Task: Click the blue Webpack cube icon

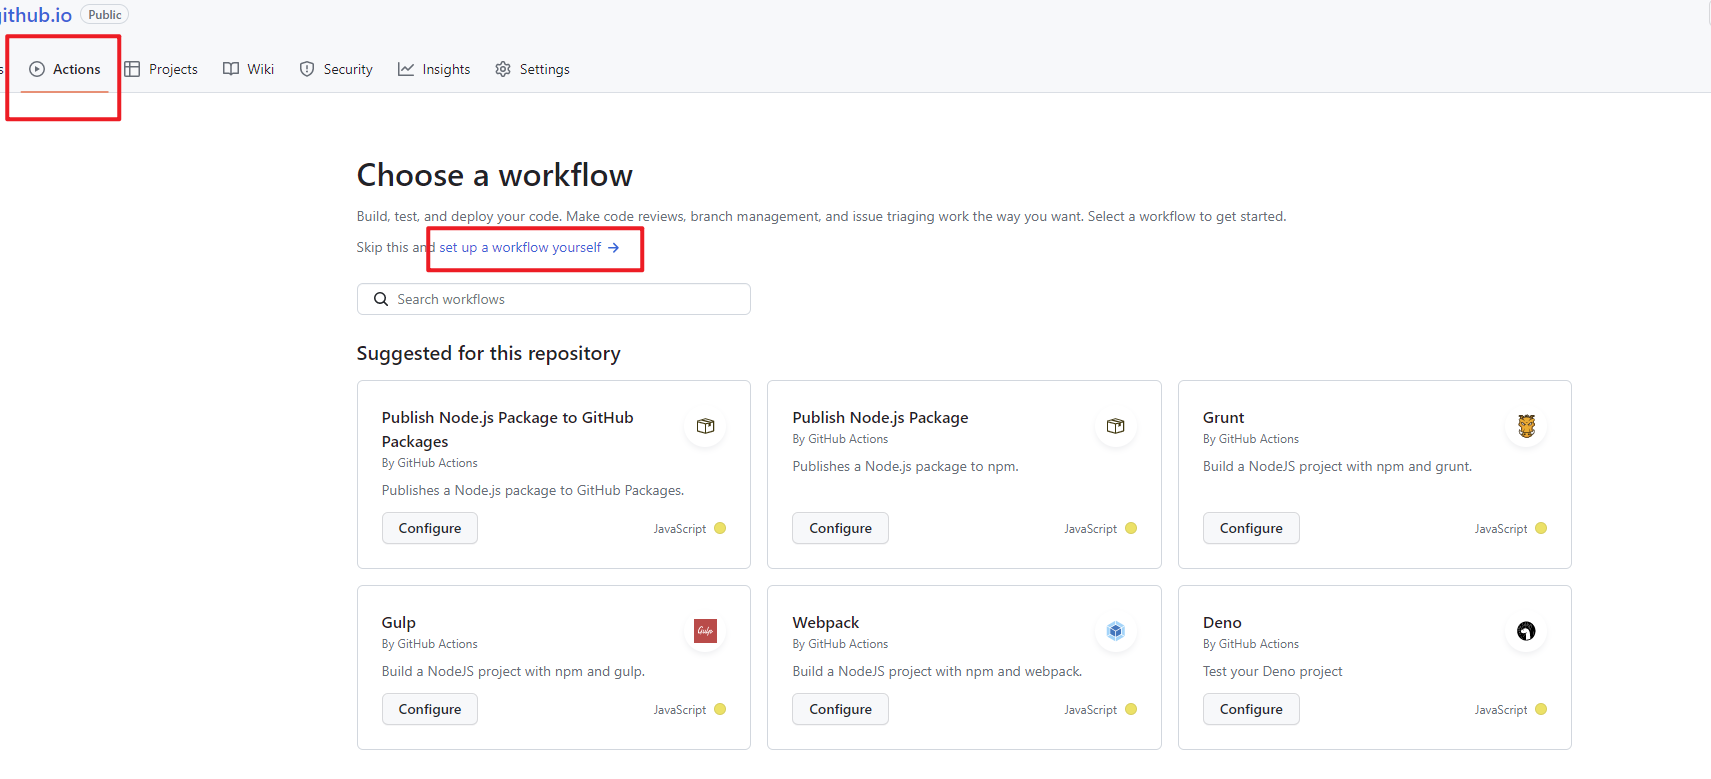Action: [1116, 631]
